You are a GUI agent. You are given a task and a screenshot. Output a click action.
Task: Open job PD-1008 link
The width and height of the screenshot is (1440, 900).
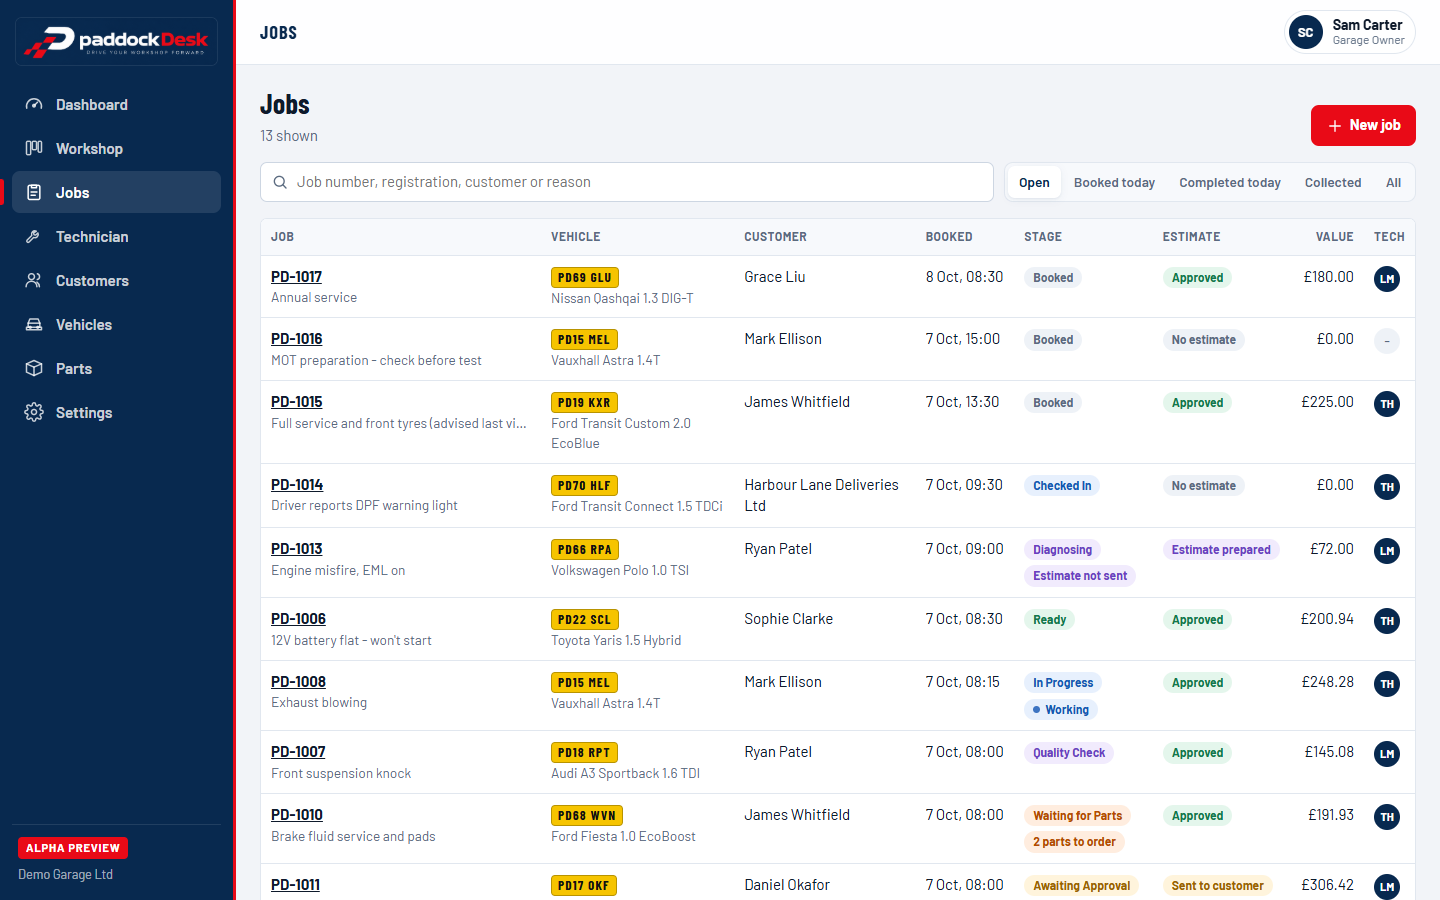click(298, 682)
